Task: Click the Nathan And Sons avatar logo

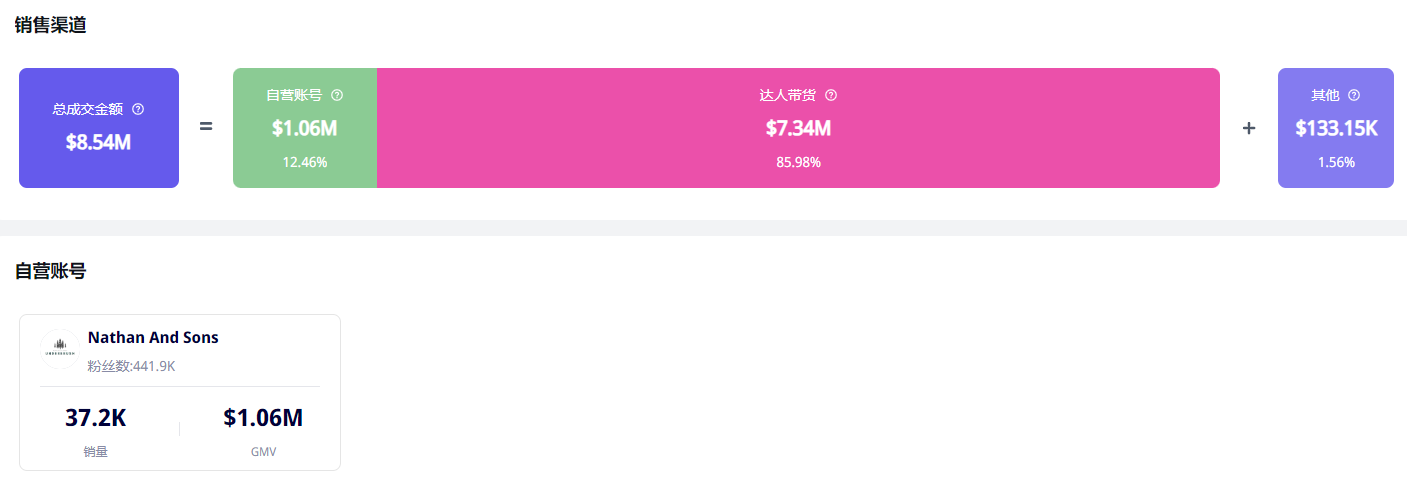Action: [x=60, y=350]
